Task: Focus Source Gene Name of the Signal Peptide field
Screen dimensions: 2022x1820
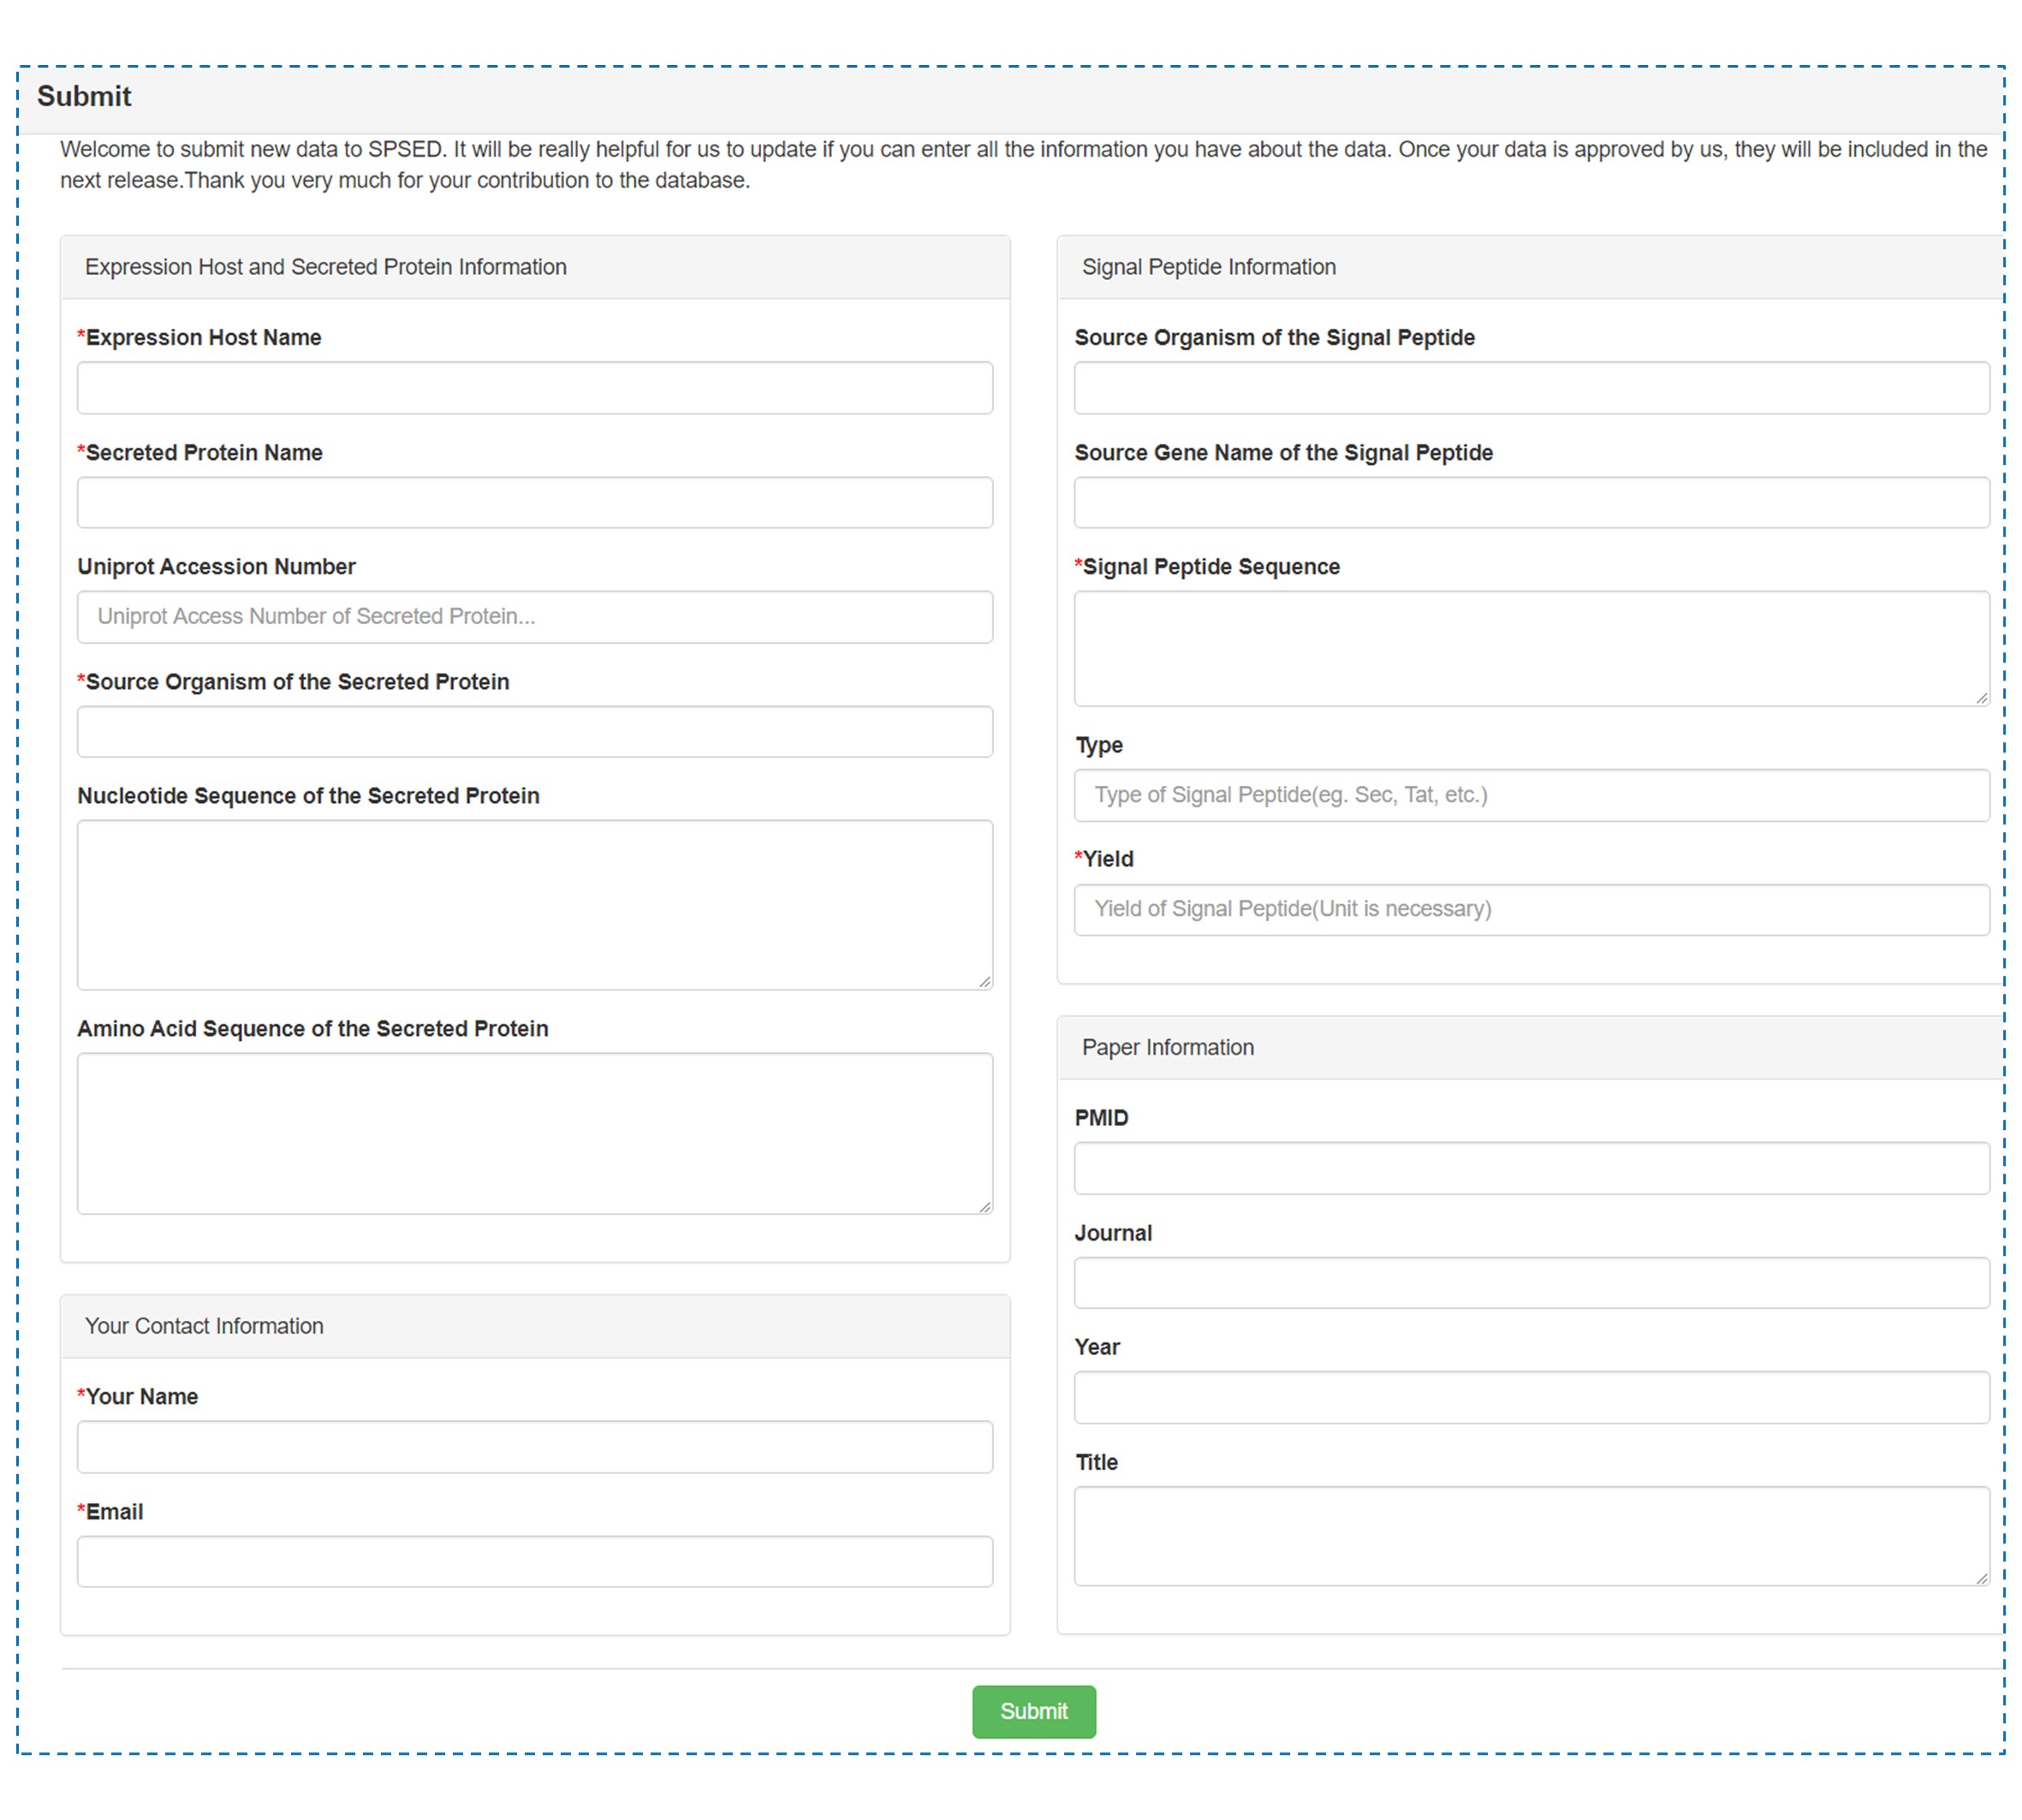Action: tap(1532, 502)
